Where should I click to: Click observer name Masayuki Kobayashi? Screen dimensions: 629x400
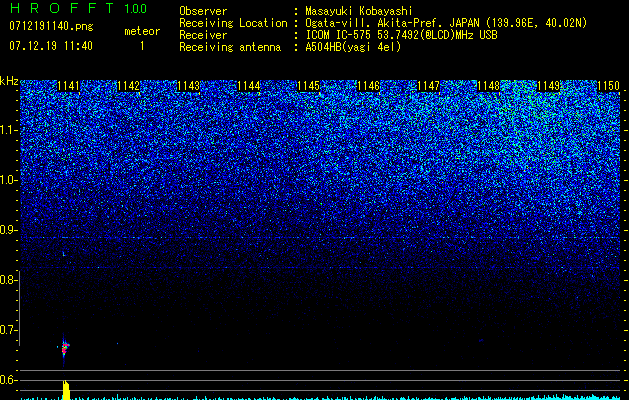click(359, 11)
